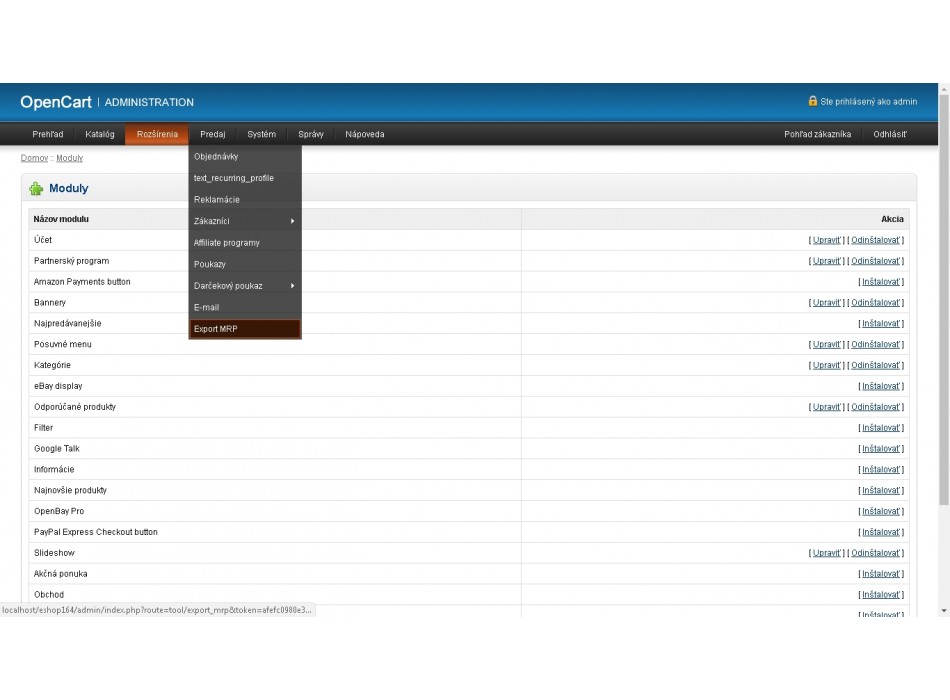Uninstall the Posuvné menu module
Viewport: 950px width, 700px height.
pos(875,344)
